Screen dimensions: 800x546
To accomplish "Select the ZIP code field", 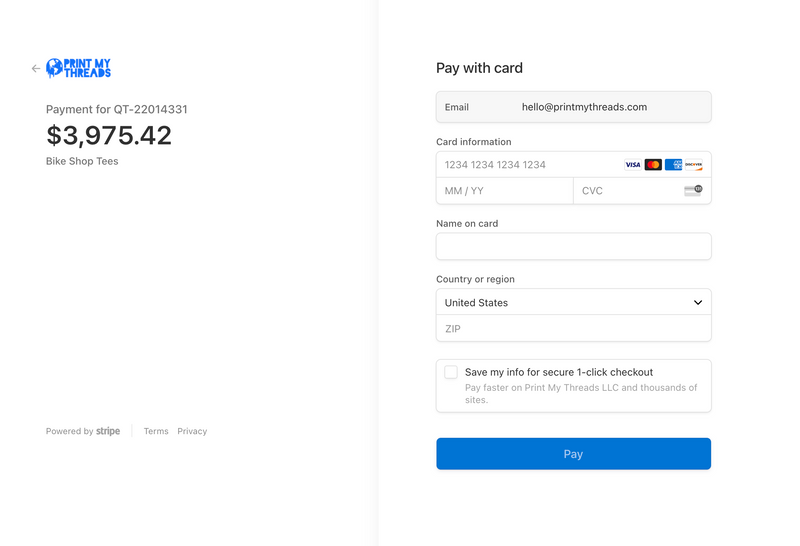I will point(573,328).
